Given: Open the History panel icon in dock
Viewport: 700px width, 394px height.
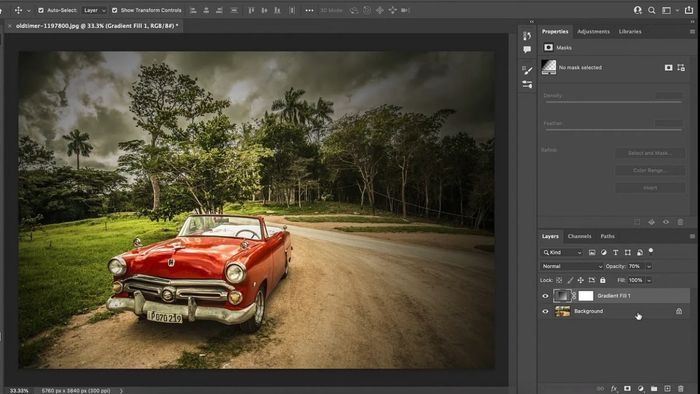Looking at the screenshot, I should coord(527,36).
